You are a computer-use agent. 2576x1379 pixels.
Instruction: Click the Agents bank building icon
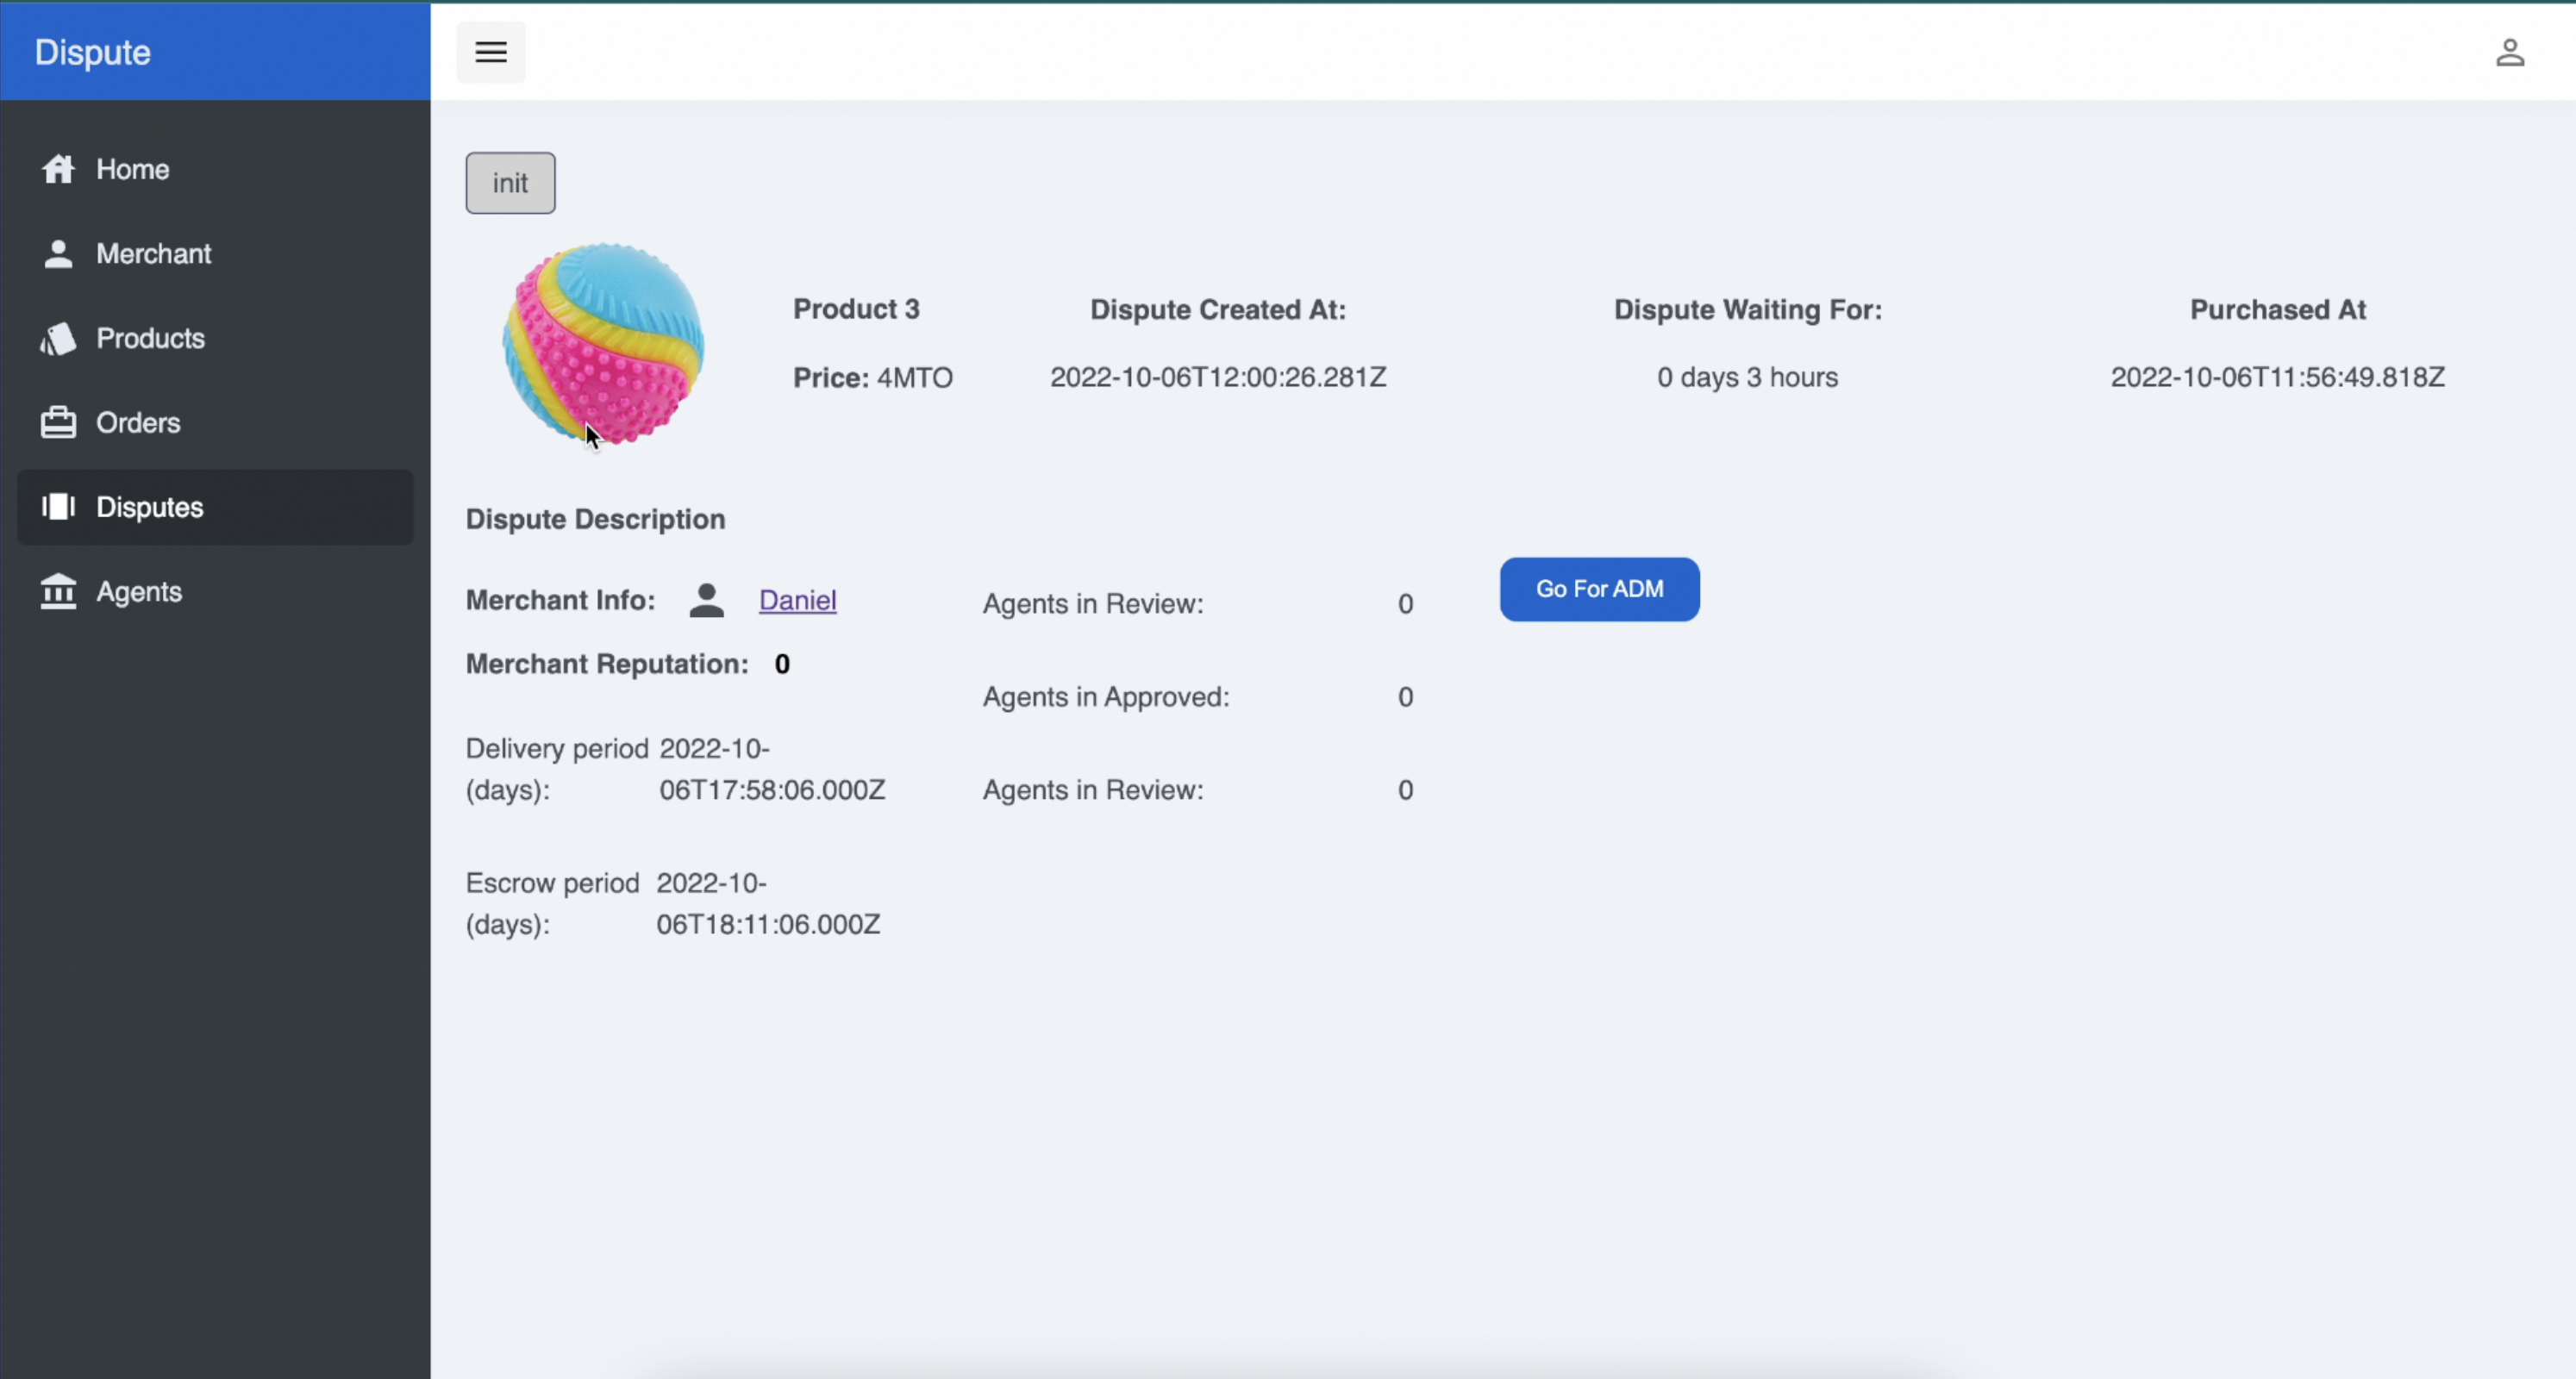pos(58,592)
